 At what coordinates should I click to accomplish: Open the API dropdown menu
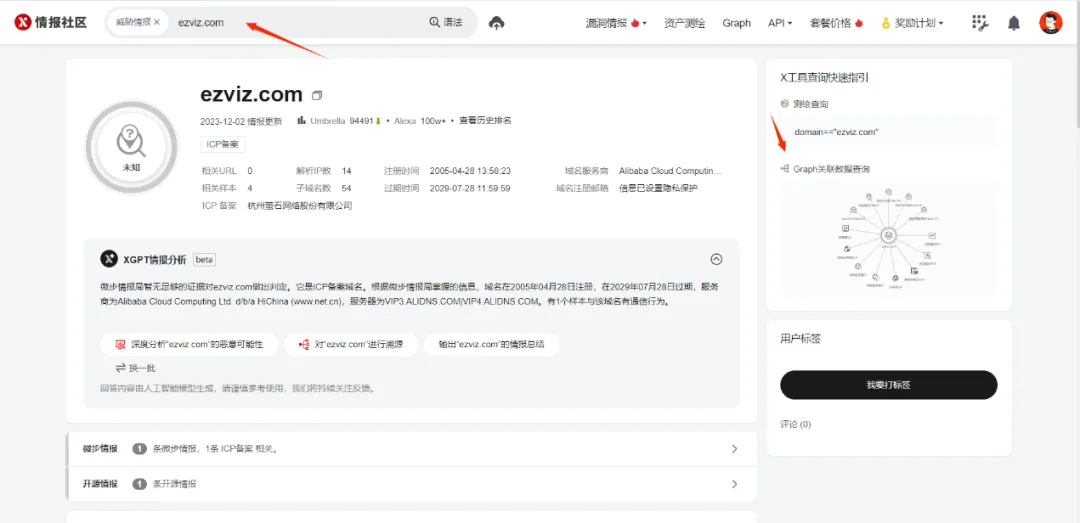pos(780,22)
